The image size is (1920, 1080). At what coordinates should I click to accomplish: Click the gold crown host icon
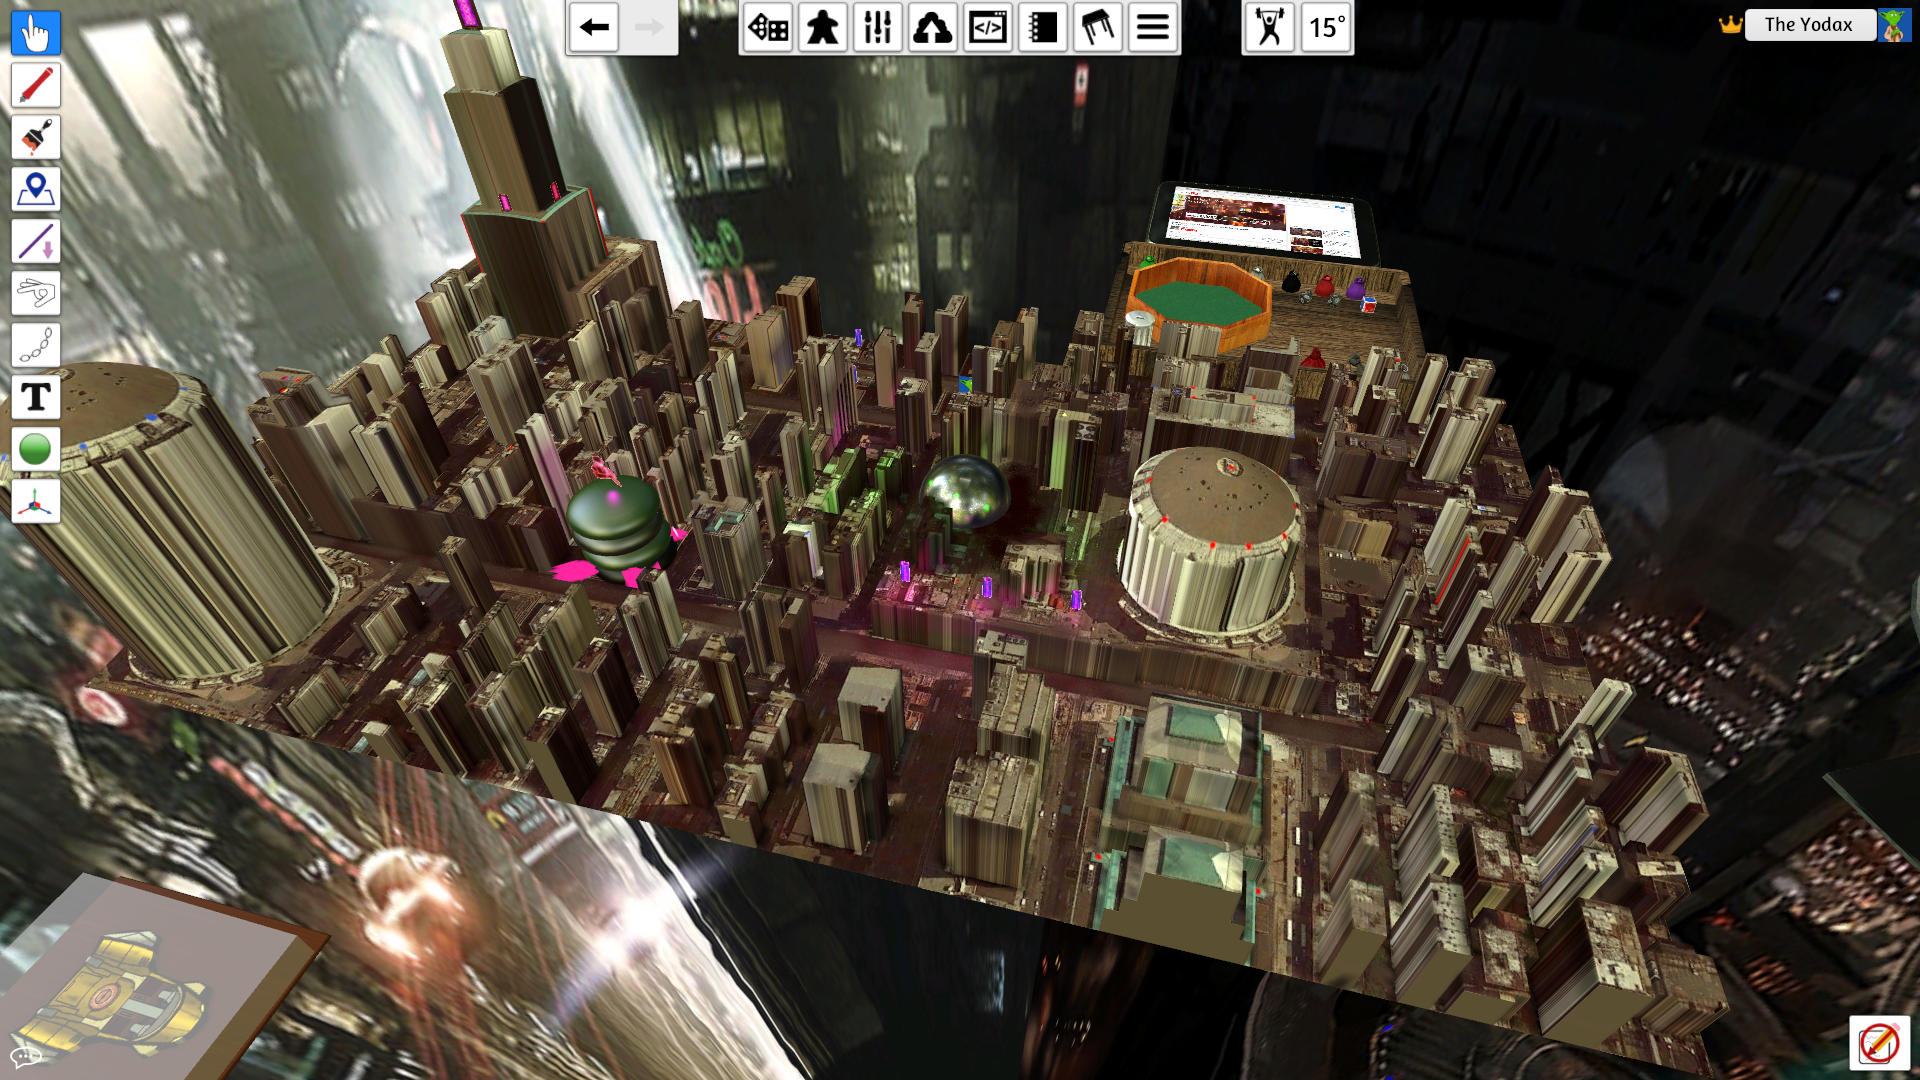1731,25
